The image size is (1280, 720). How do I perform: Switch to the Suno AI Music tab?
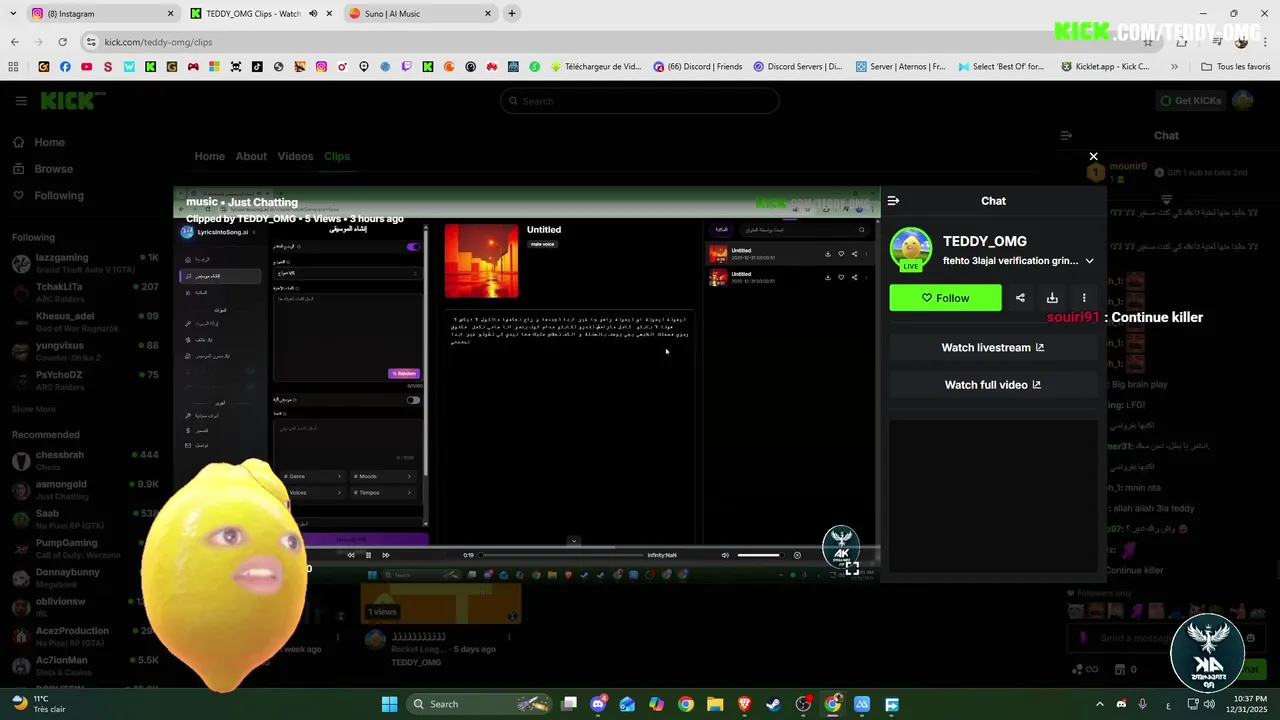tap(420, 14)
